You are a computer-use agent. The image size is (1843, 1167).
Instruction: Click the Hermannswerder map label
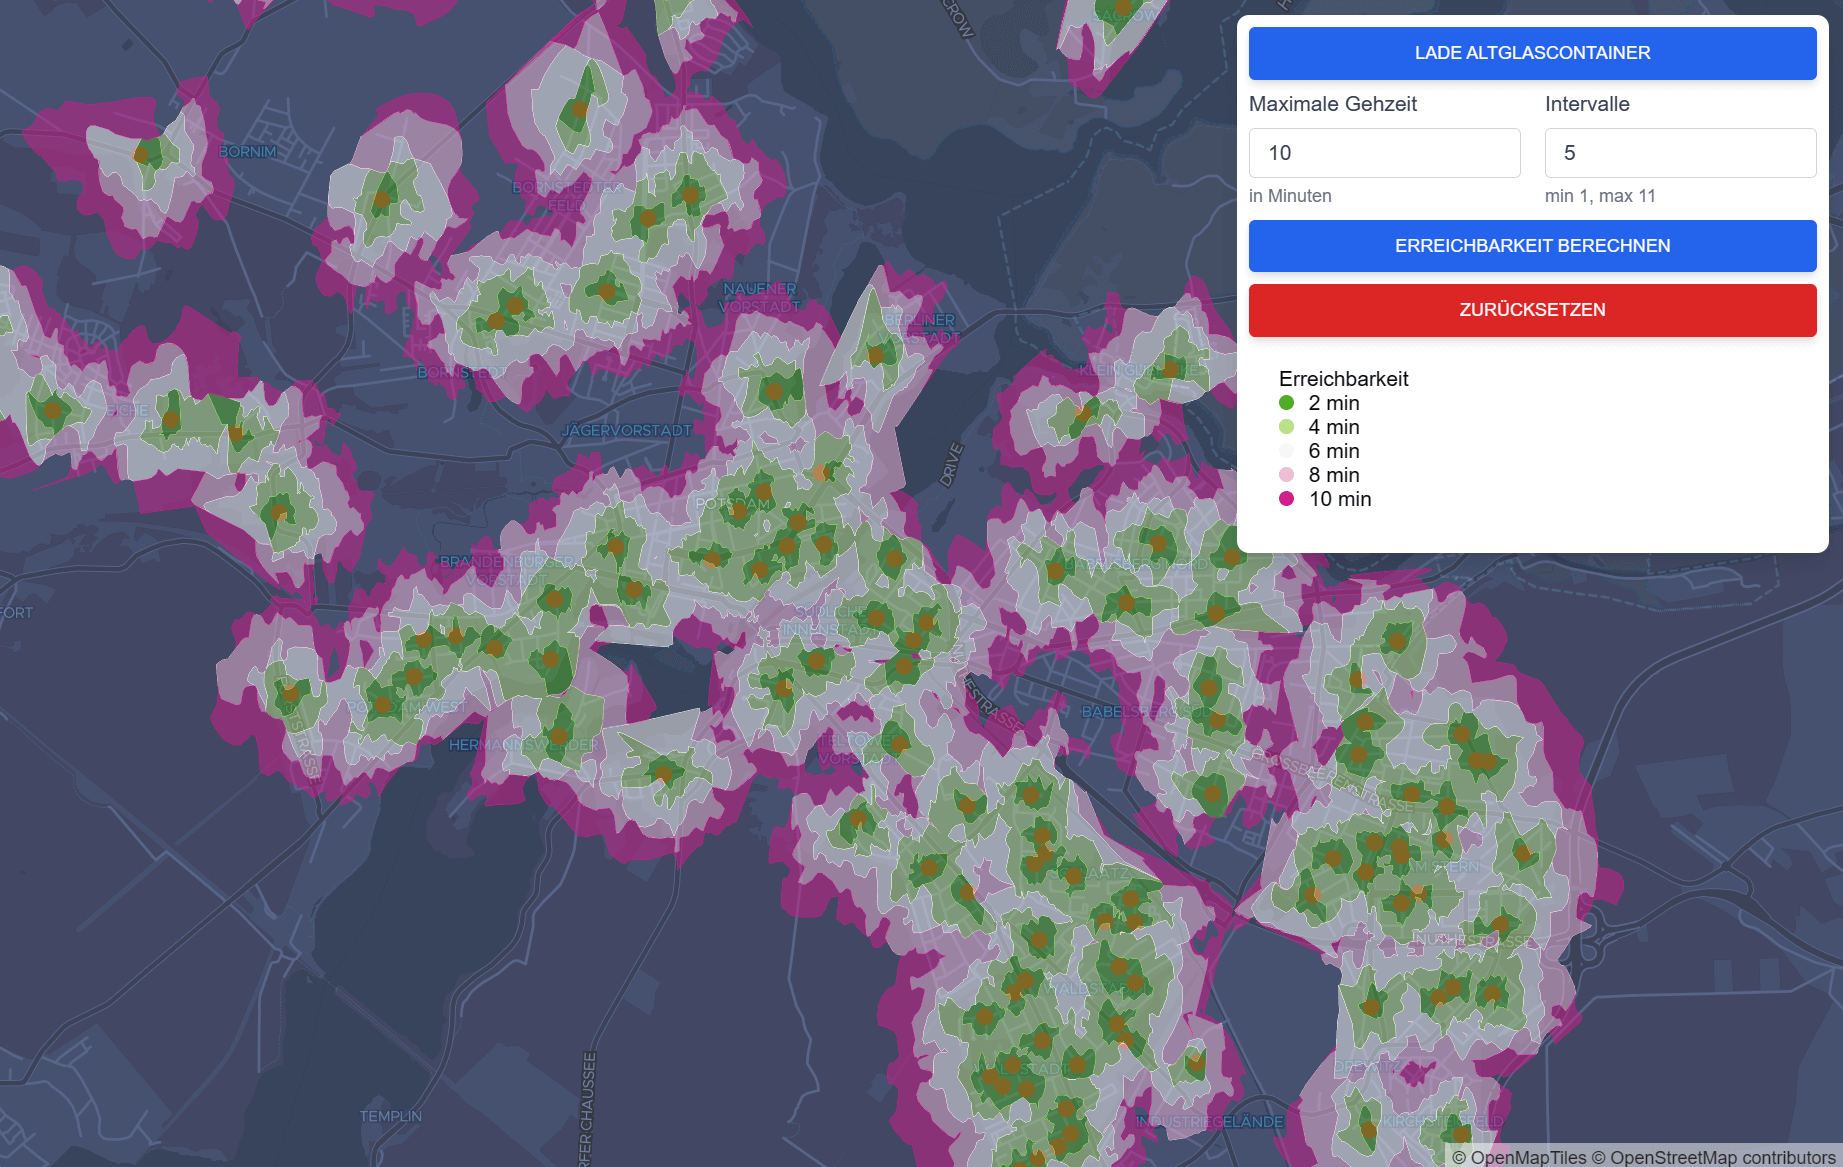(x=524, y=745)
